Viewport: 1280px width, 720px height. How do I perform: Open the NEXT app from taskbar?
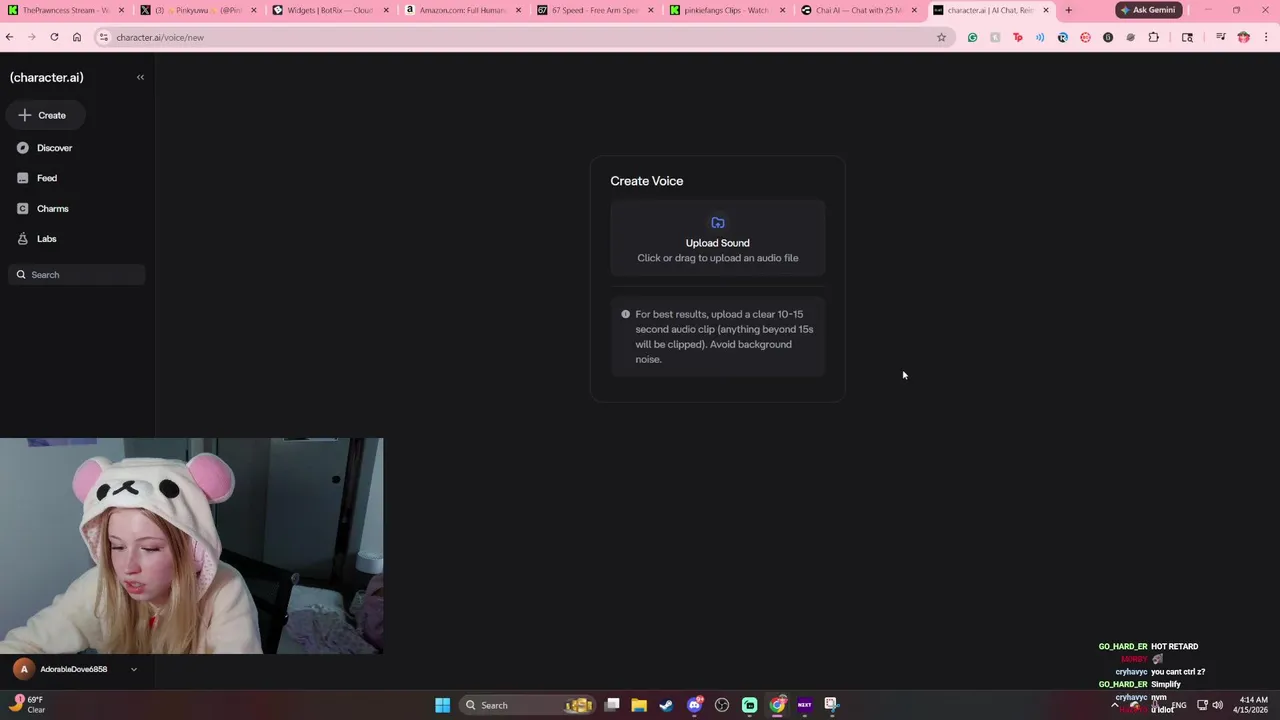coord(805,705)
